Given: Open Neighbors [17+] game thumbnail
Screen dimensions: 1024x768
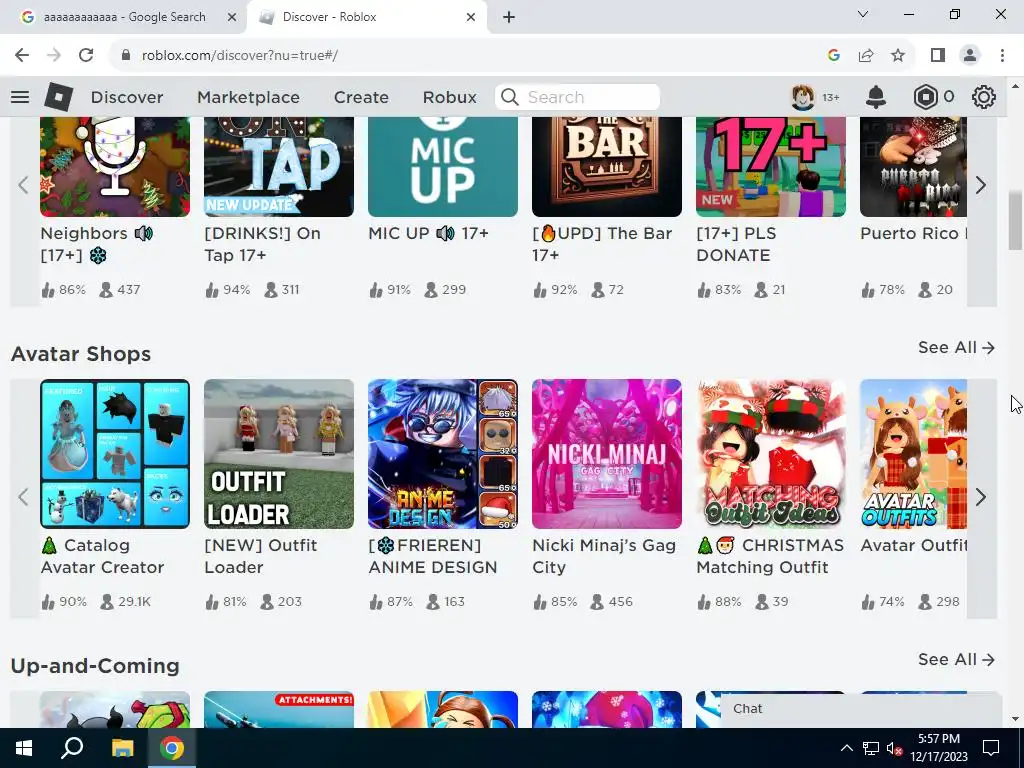Looking at the screenshot, I should 115,167.
